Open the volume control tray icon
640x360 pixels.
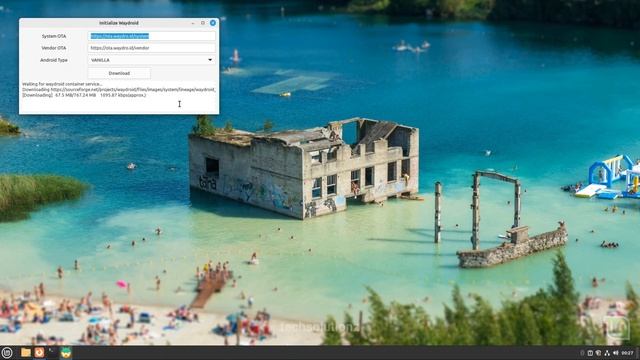tap(616, 353)
